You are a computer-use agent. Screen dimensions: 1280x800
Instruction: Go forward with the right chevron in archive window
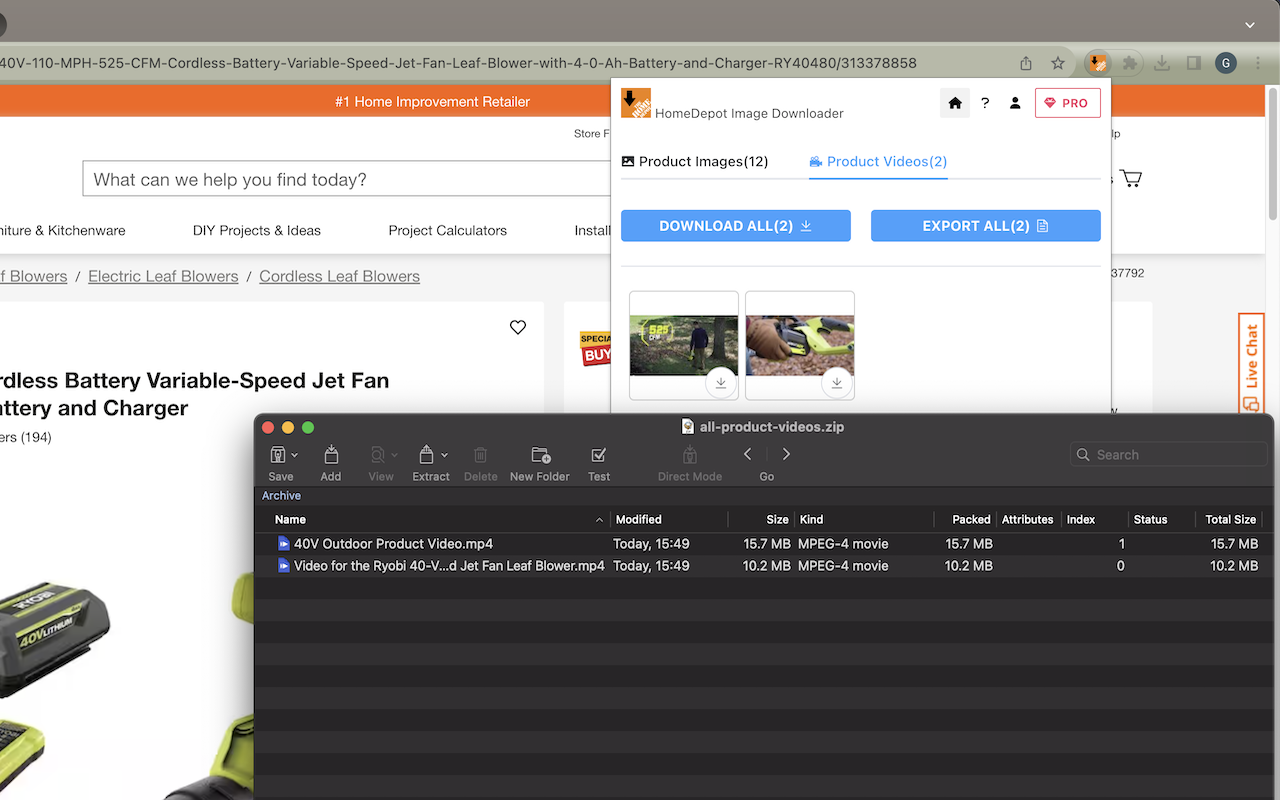click(x=786, y=454)
